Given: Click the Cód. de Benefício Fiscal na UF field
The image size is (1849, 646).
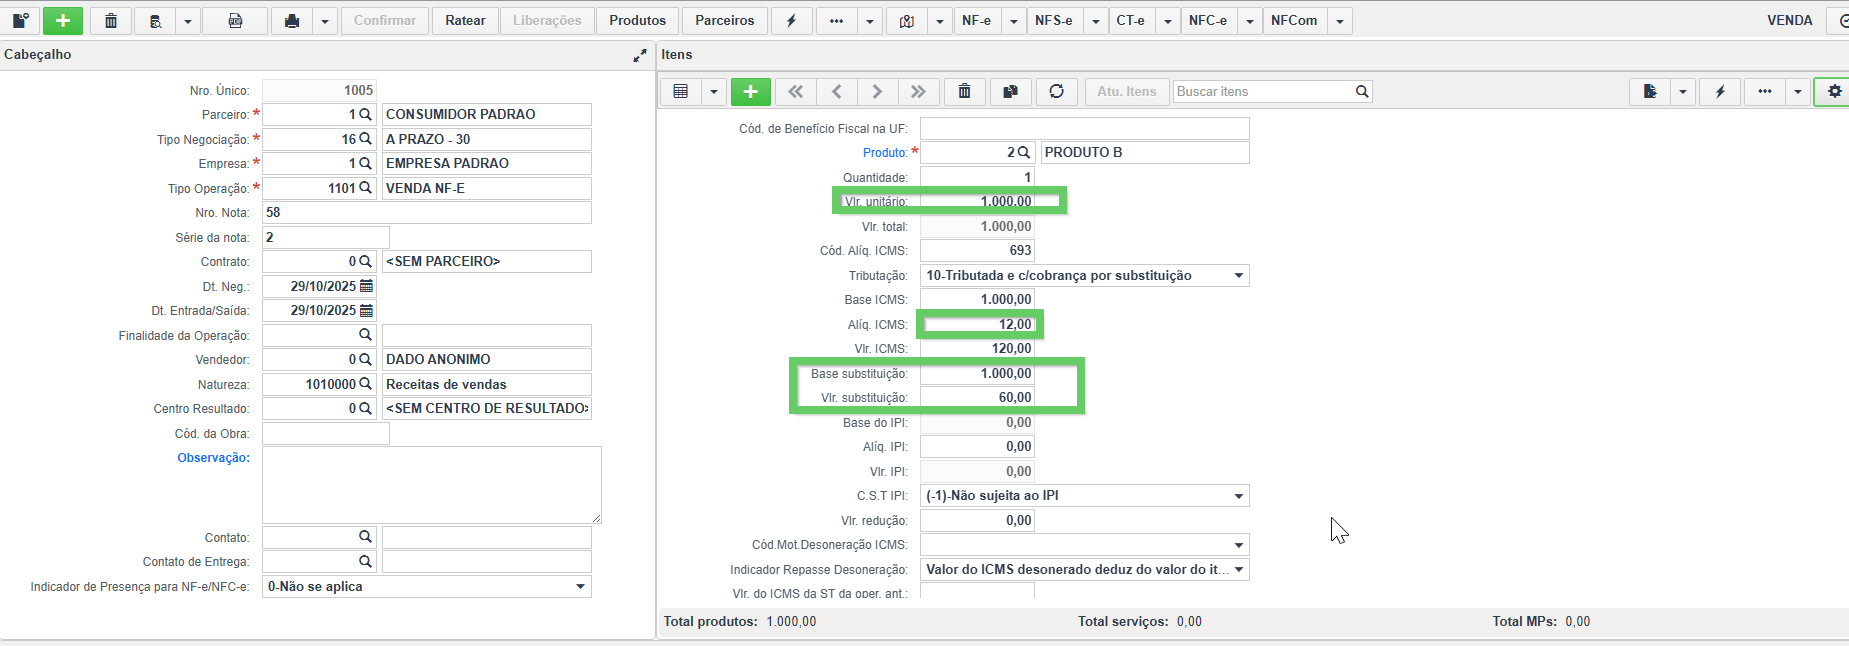Looking at the screenshot, I should pos(1085,128).
